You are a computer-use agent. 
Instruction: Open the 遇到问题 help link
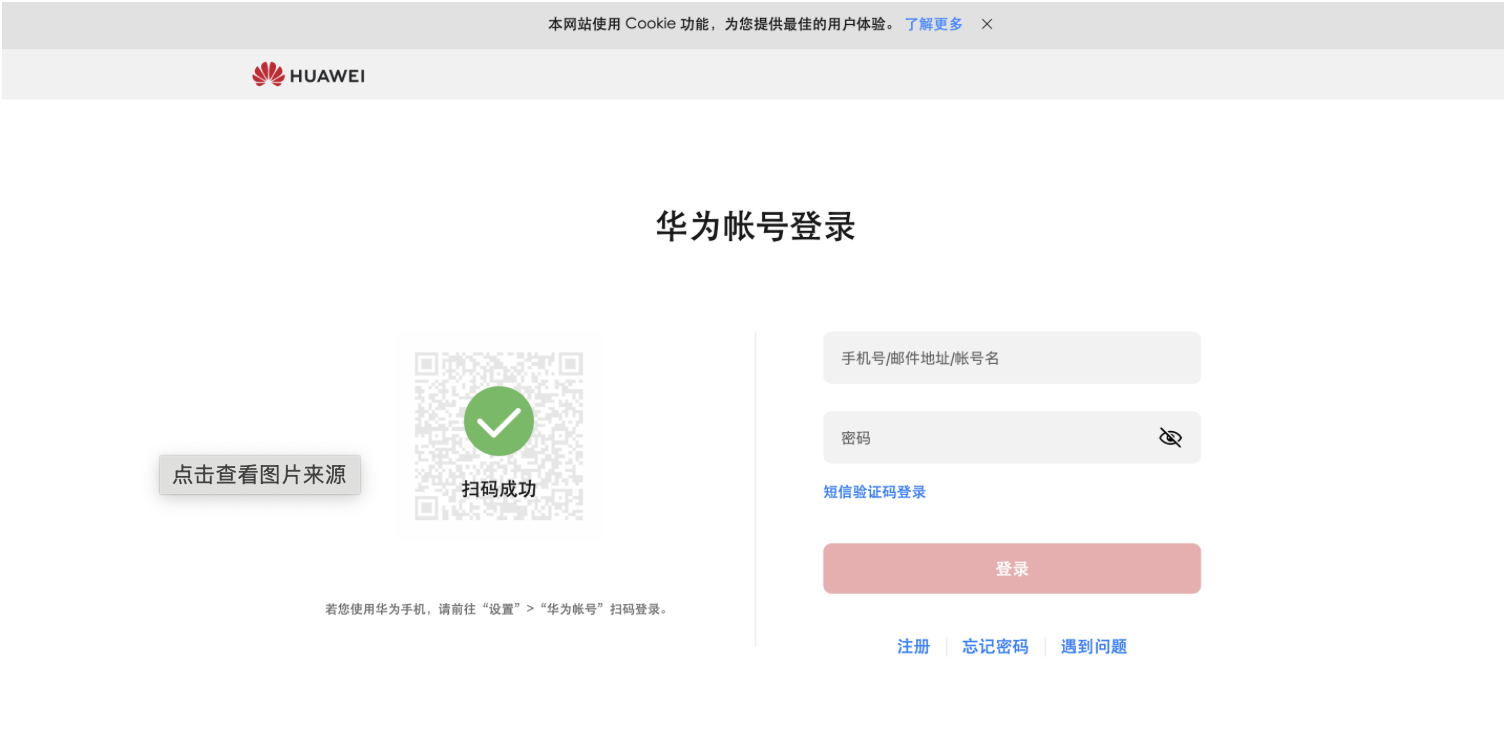coord(1093,647)
